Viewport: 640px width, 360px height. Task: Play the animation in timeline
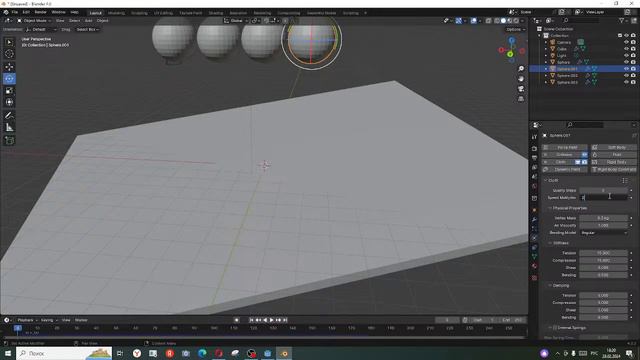272,320
